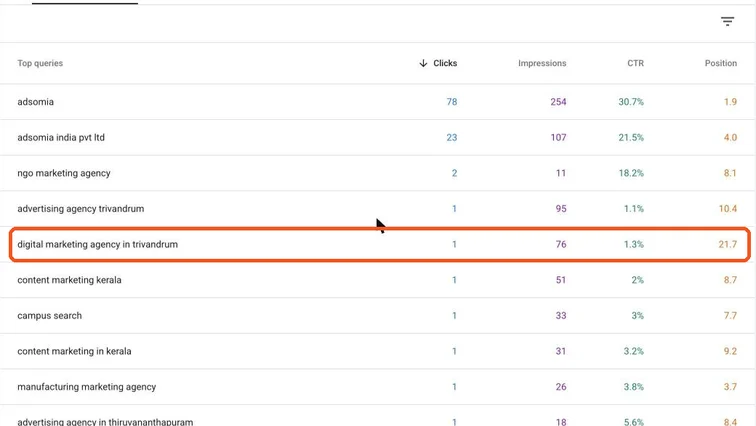The width and height of the screenshot is (756, 426).
Task: Click the 107 impressions value
Action: coord(558,137)
